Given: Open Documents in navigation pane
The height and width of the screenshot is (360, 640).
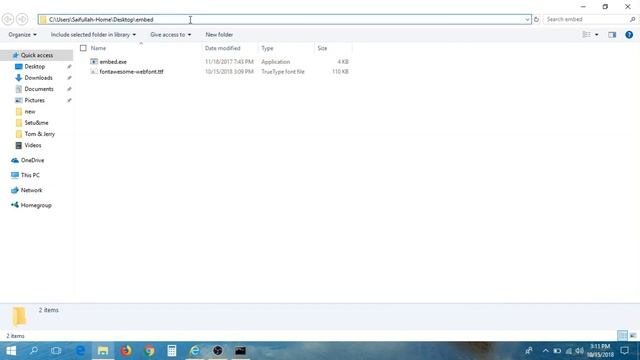Looking at the screenshot, I should [x=39, y=89].
